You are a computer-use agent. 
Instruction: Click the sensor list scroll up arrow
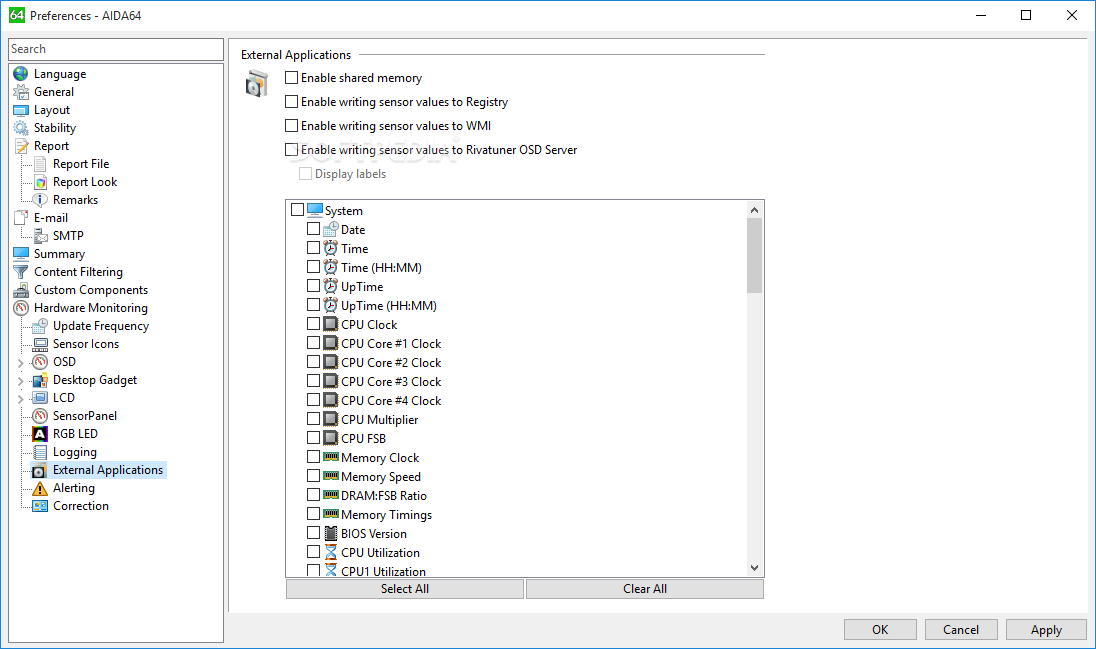[754, 210]
